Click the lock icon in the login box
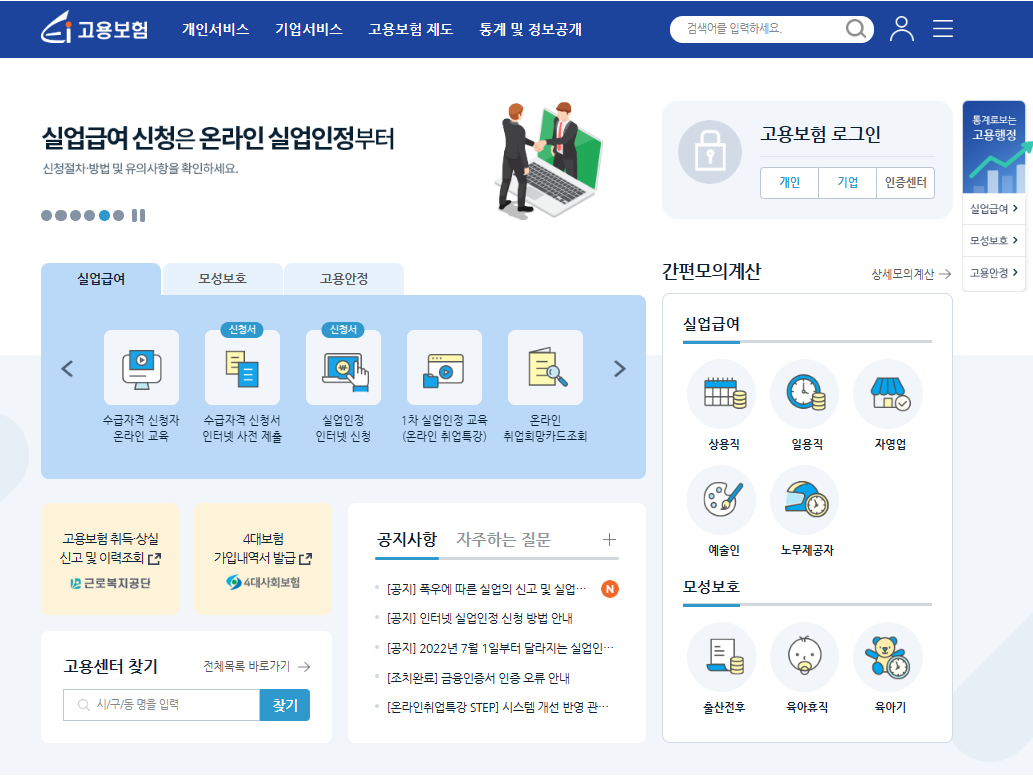 (710, 152)
